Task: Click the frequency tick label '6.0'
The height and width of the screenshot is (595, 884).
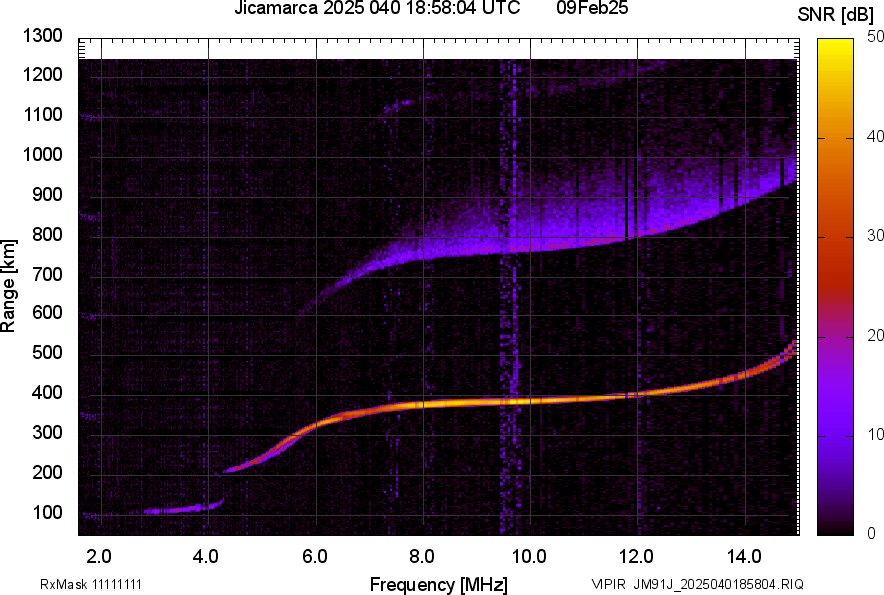Action: [x=315, y=557]
